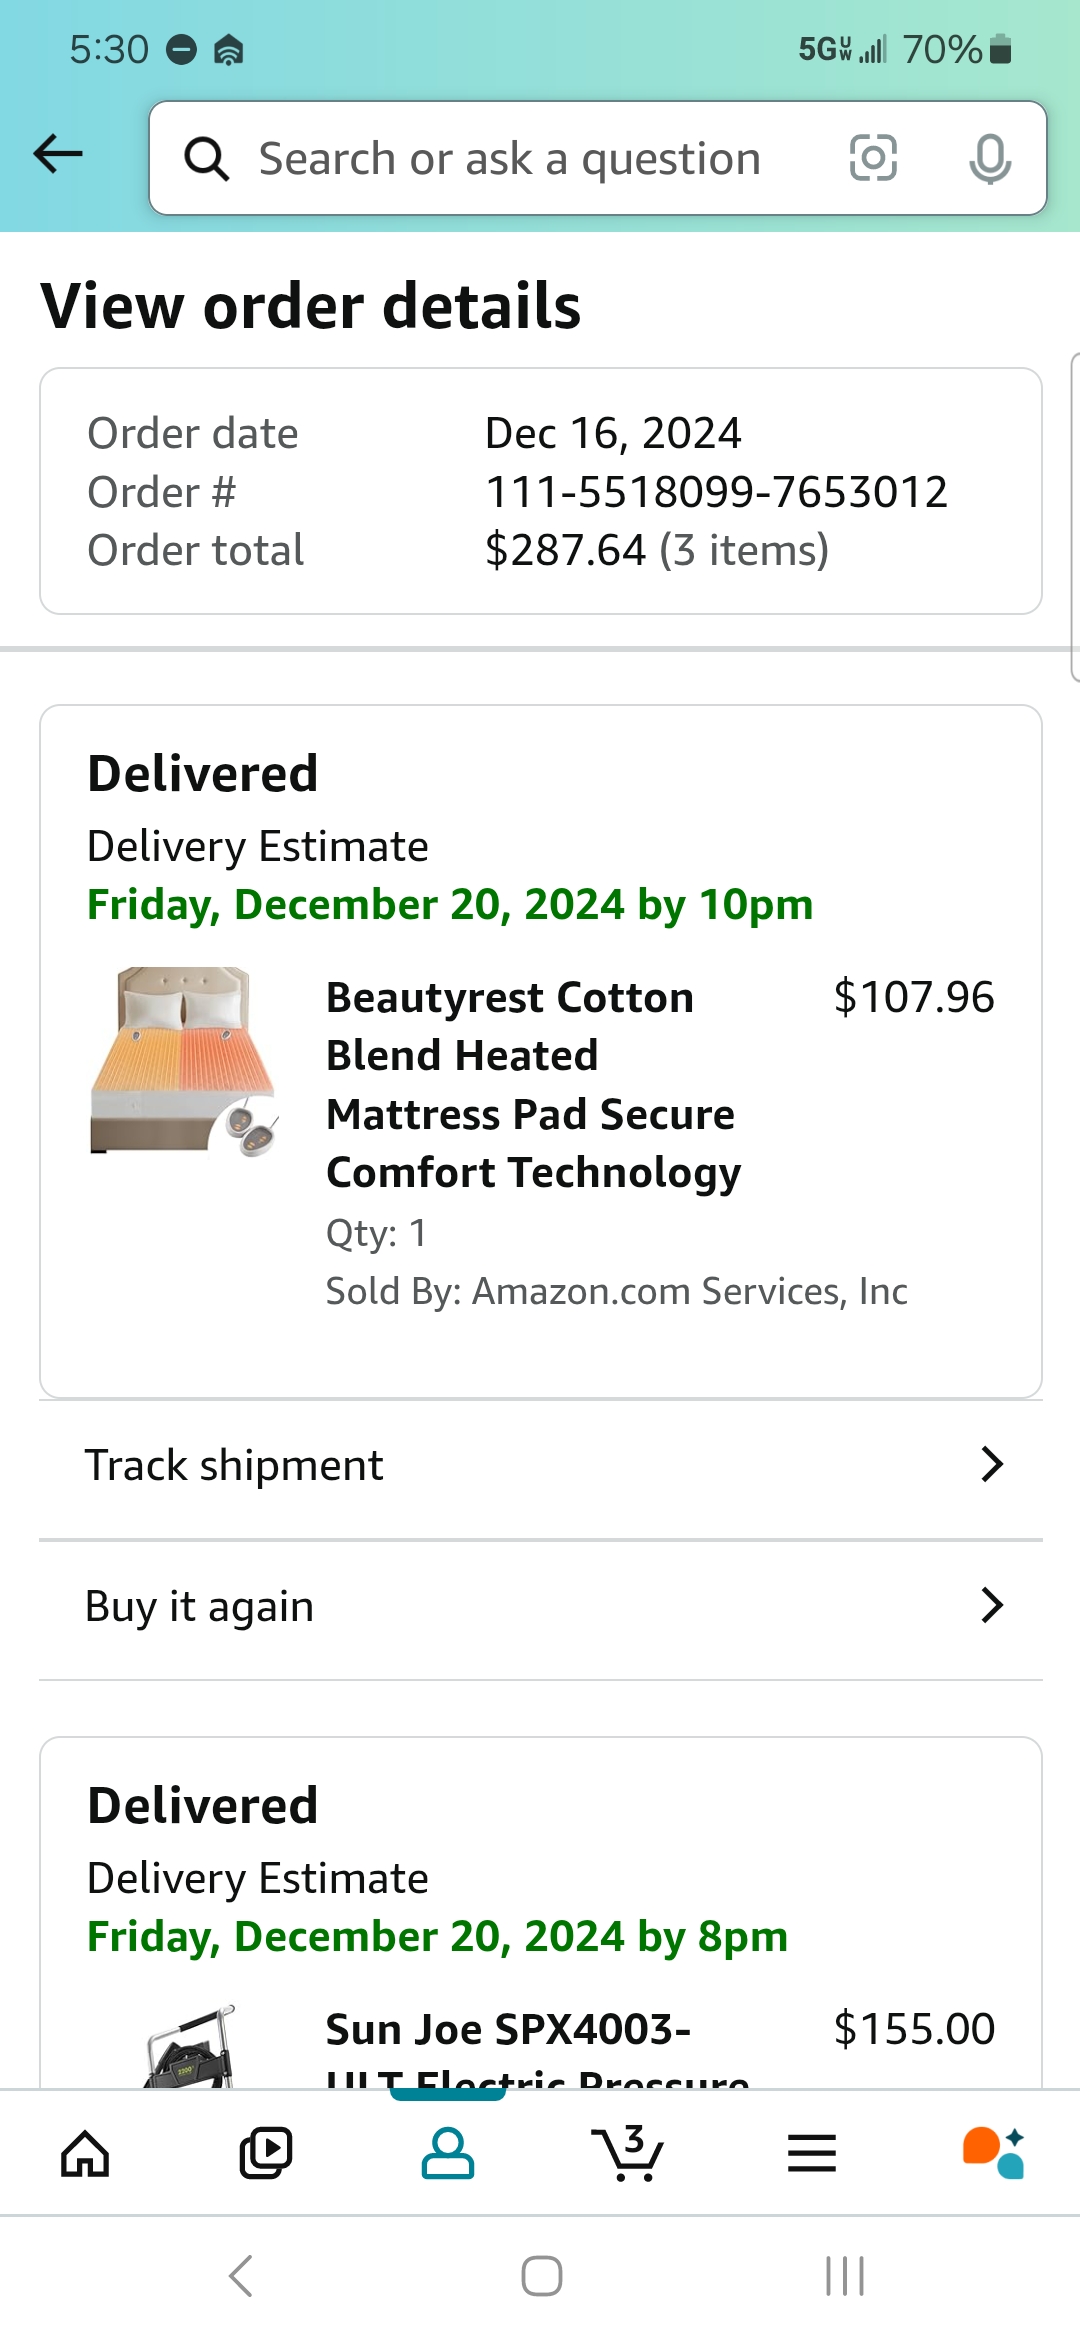This screenshot has height=2340, width=1080.
Task: Open camera lens search icon
Action: pyautogui.click(x=873, y=158)
